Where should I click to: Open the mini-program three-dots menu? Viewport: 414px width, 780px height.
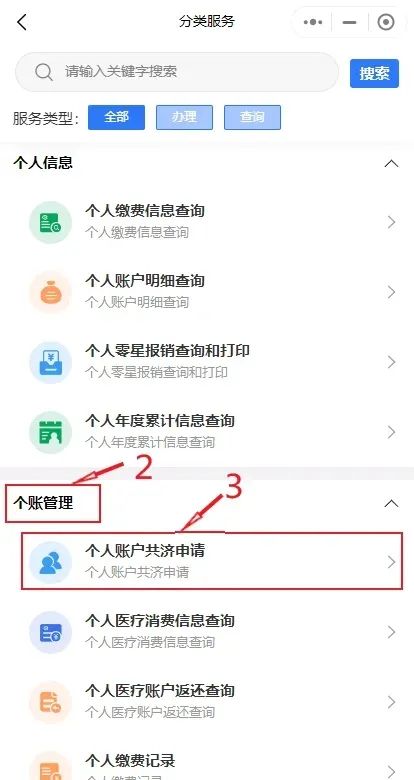click(x=313, y=22)
